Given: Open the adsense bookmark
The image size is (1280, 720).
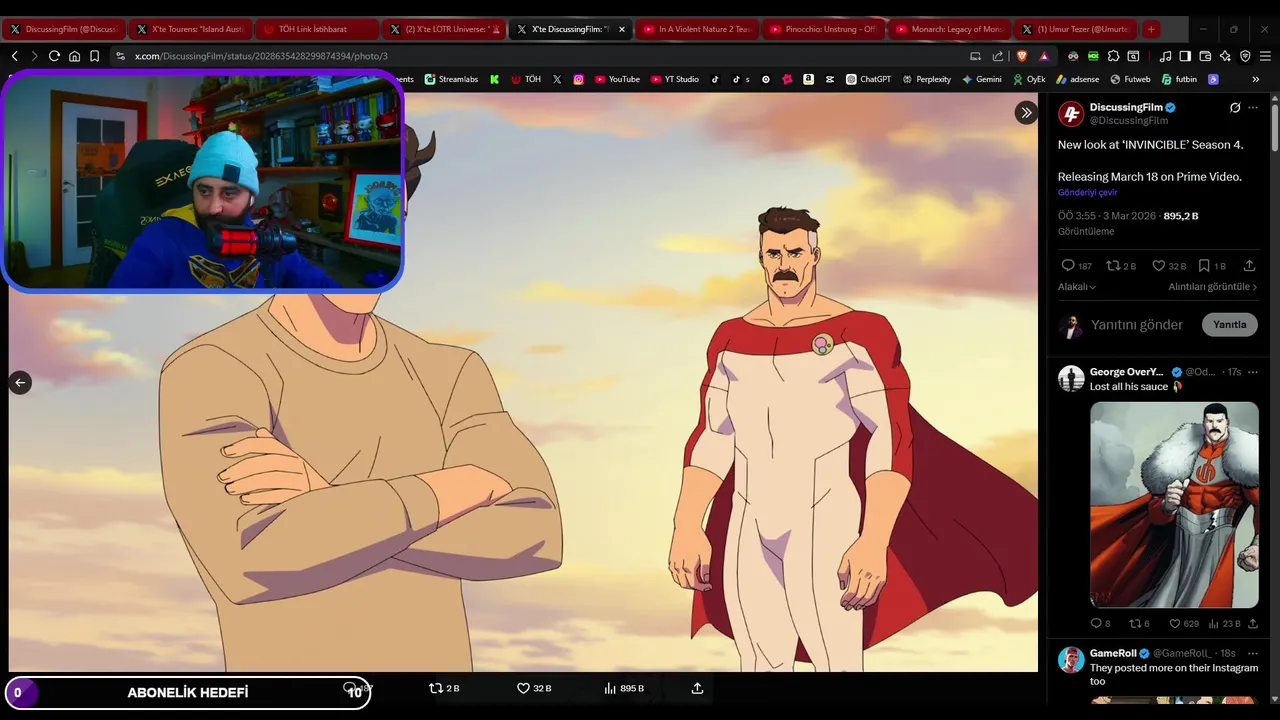Looking at the screenshot, I should tap(1077, 79).
